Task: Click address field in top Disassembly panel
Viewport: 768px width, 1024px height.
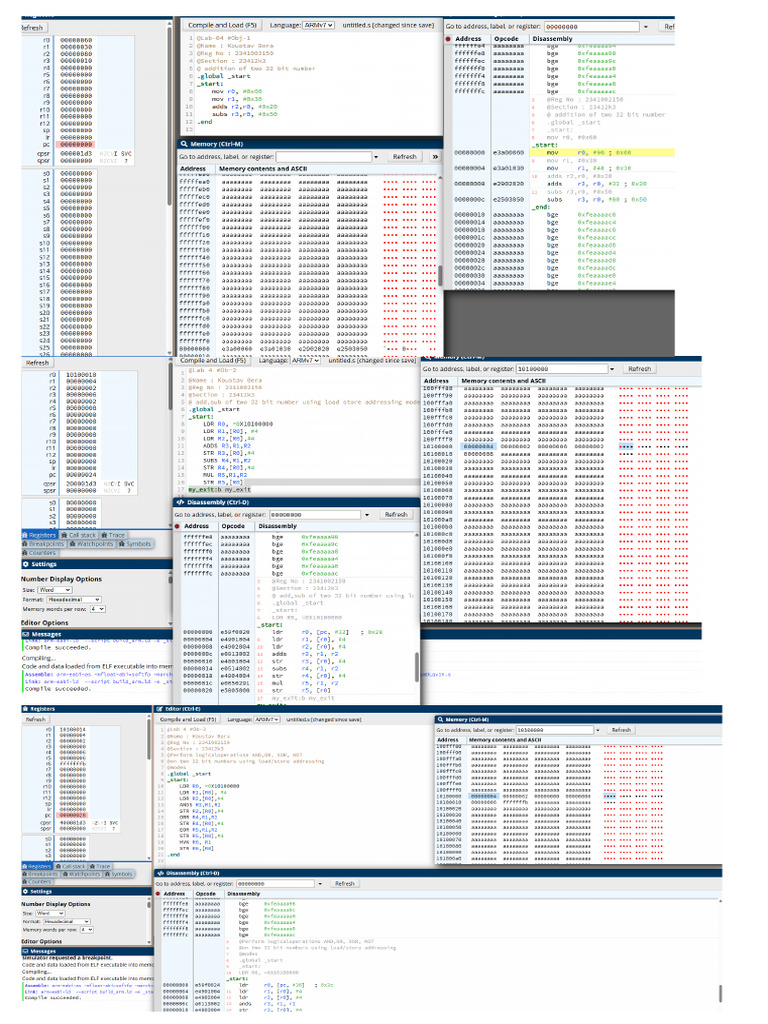Action: click(592, 27)
